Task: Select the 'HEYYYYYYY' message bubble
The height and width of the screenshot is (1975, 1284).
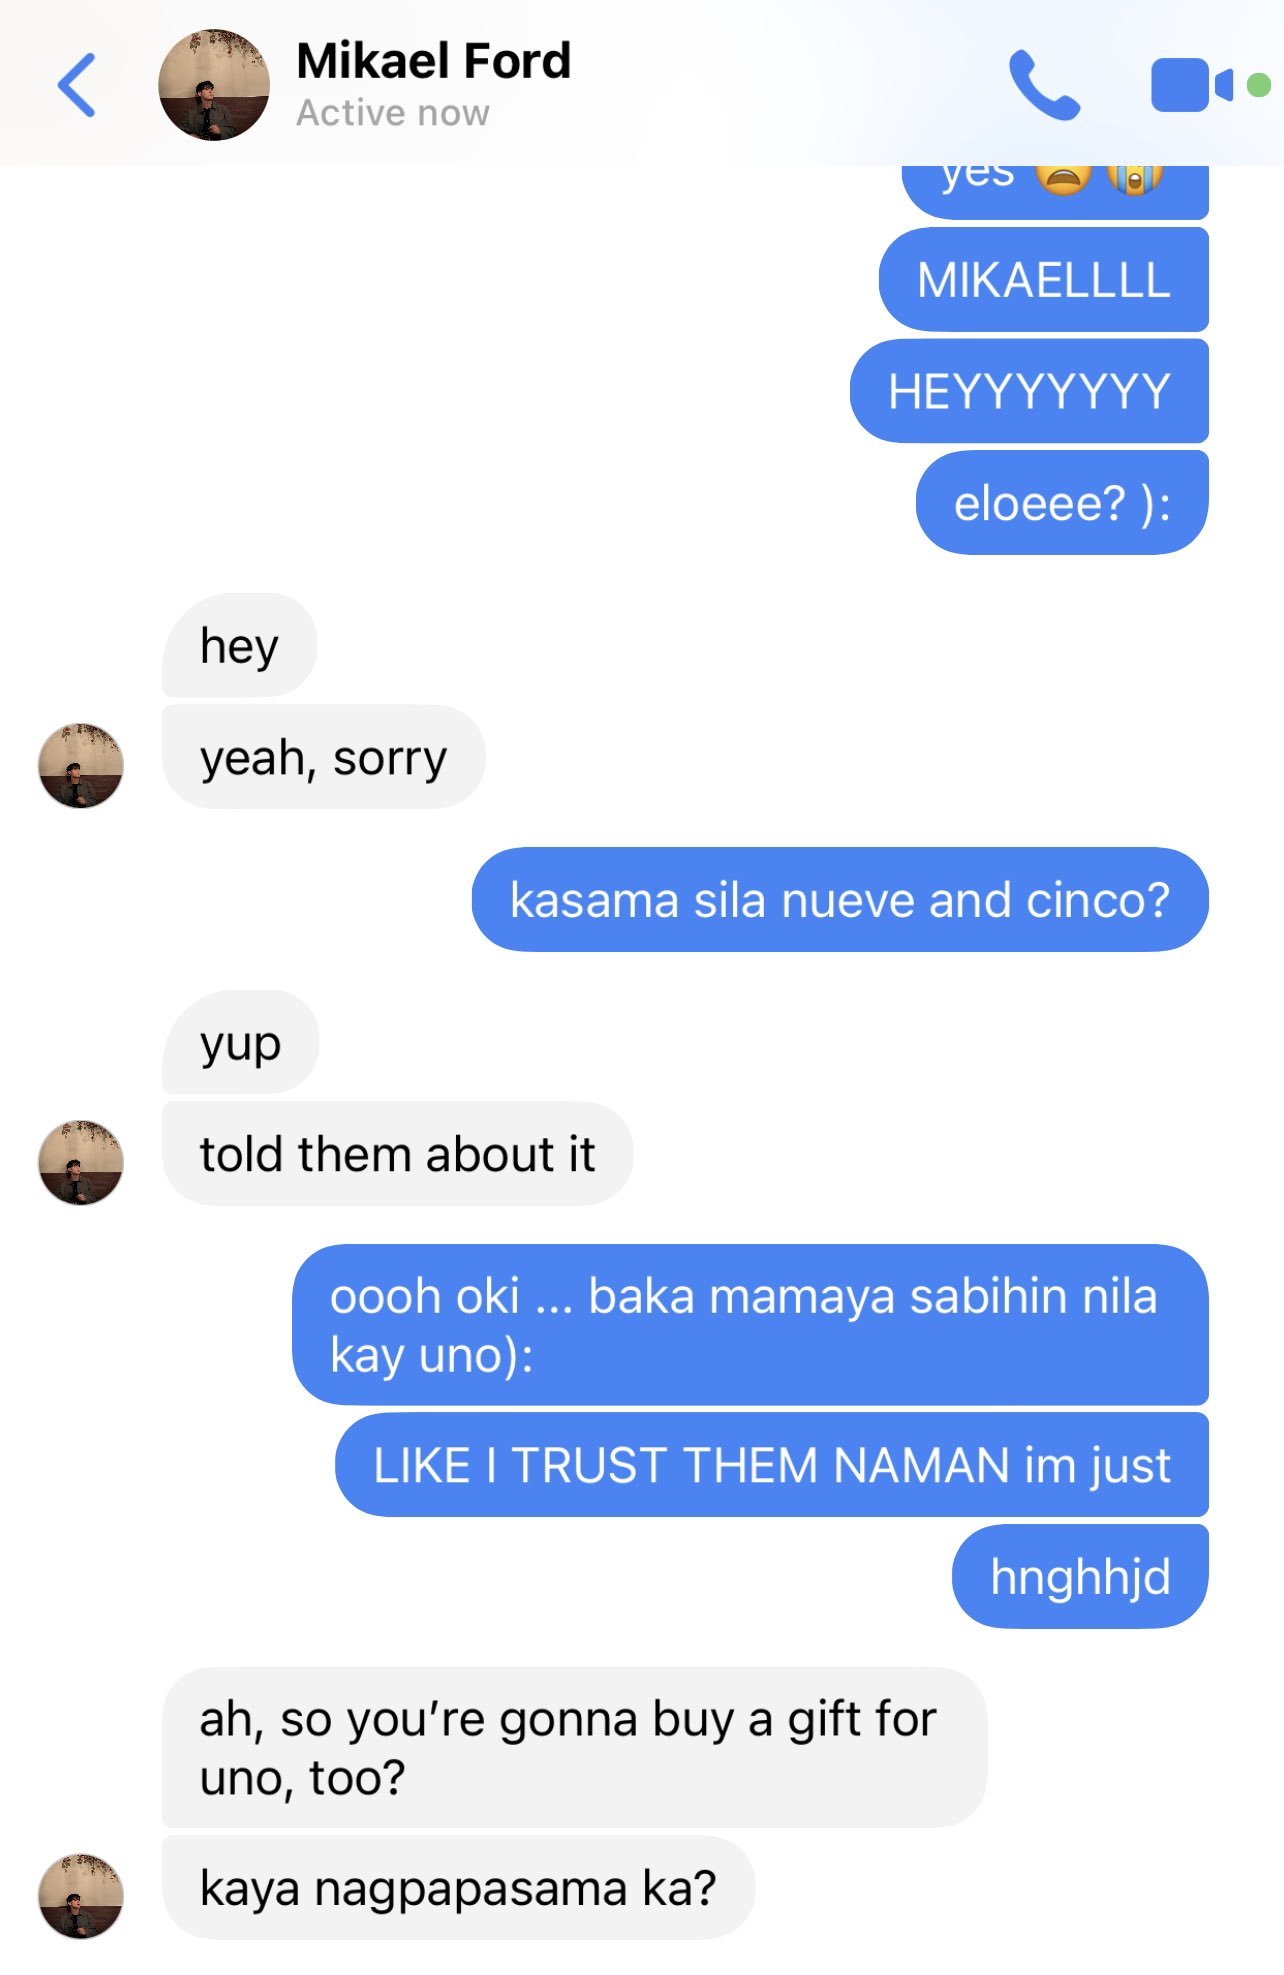Action: click(x=1029, y=391)
